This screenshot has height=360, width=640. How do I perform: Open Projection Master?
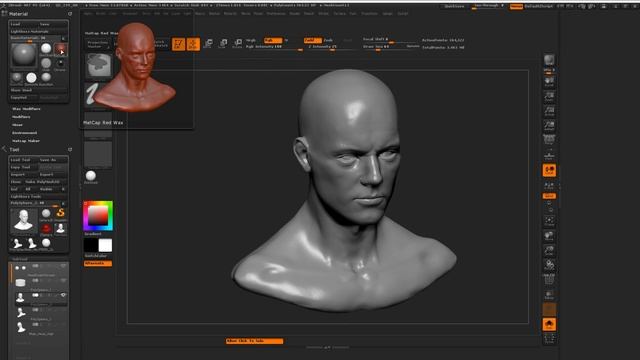coord(98,44)
